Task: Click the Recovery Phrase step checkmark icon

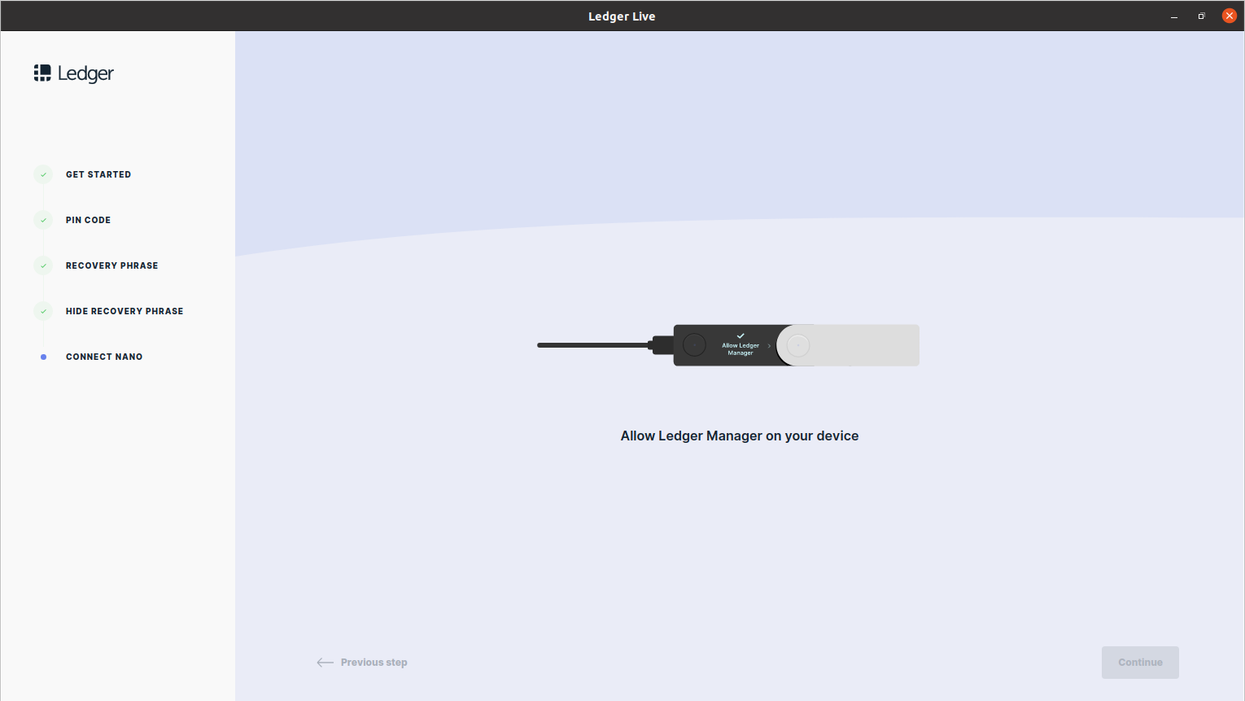Action: point(43,266)
